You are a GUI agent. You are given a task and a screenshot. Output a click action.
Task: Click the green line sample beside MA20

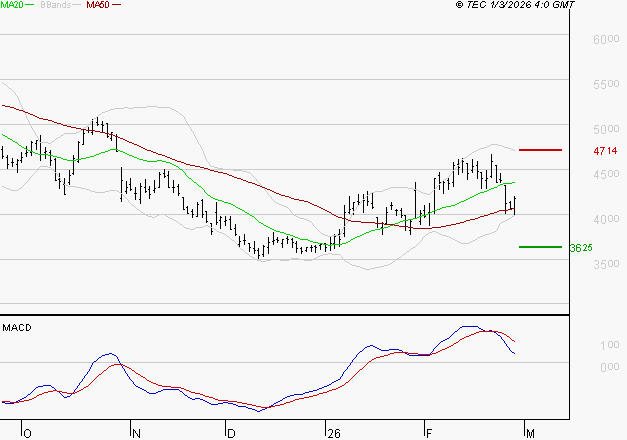pos(32,6)
